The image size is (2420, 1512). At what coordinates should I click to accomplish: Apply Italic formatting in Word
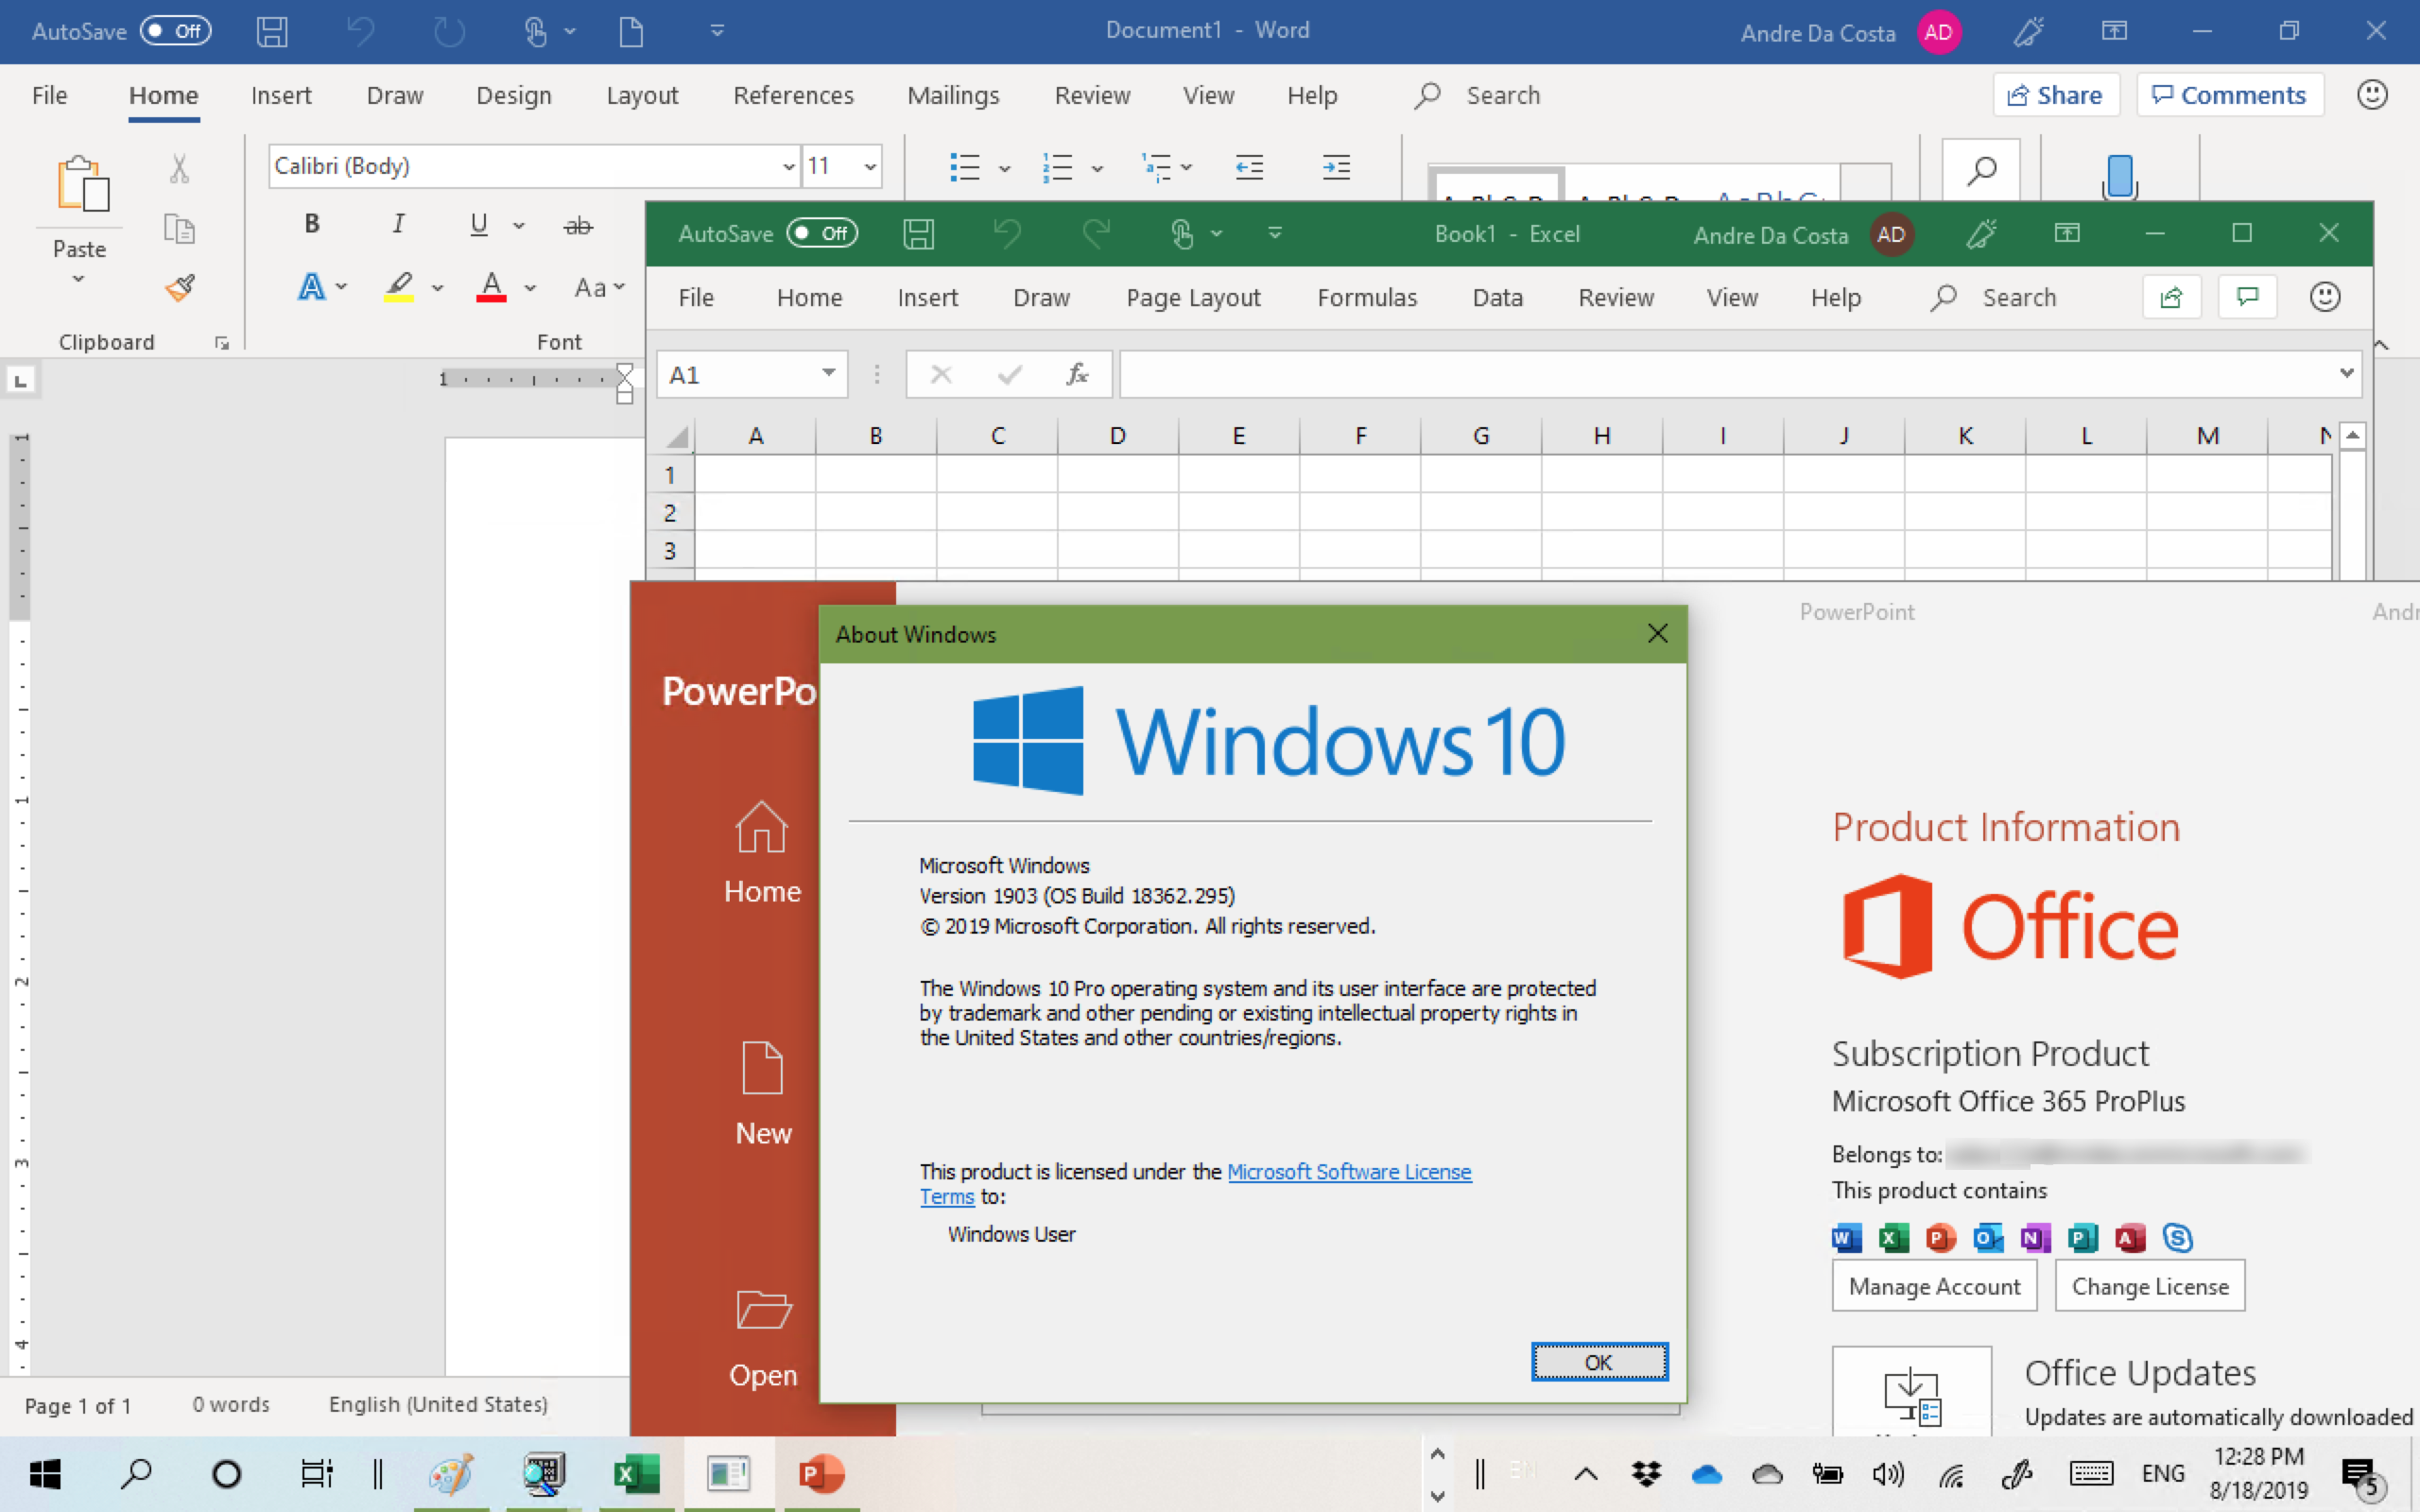398,223
